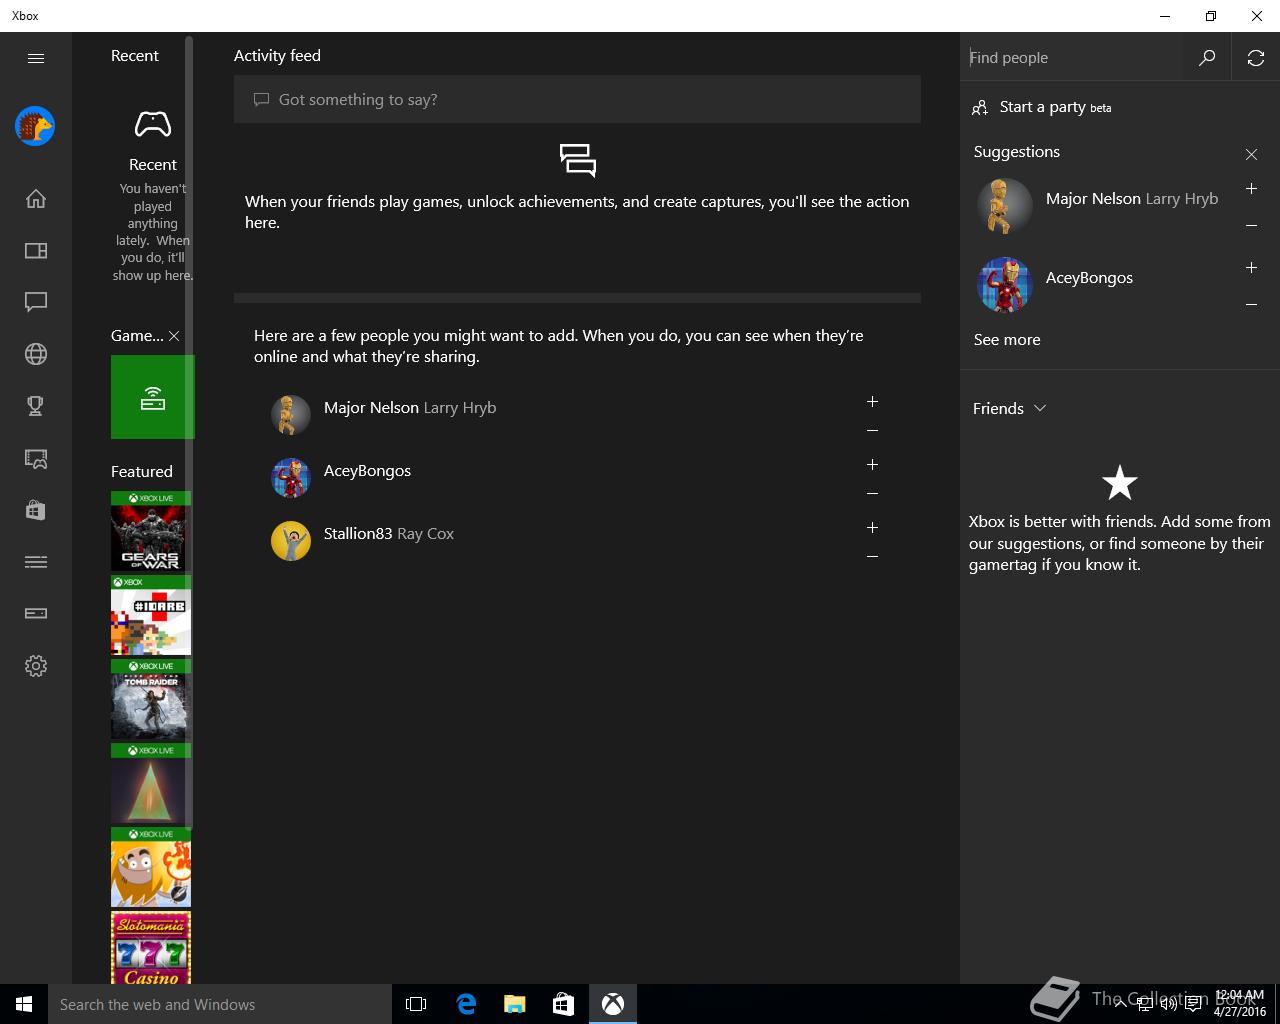
Task: Go to Home in sidebar
Action: [36, 199]
